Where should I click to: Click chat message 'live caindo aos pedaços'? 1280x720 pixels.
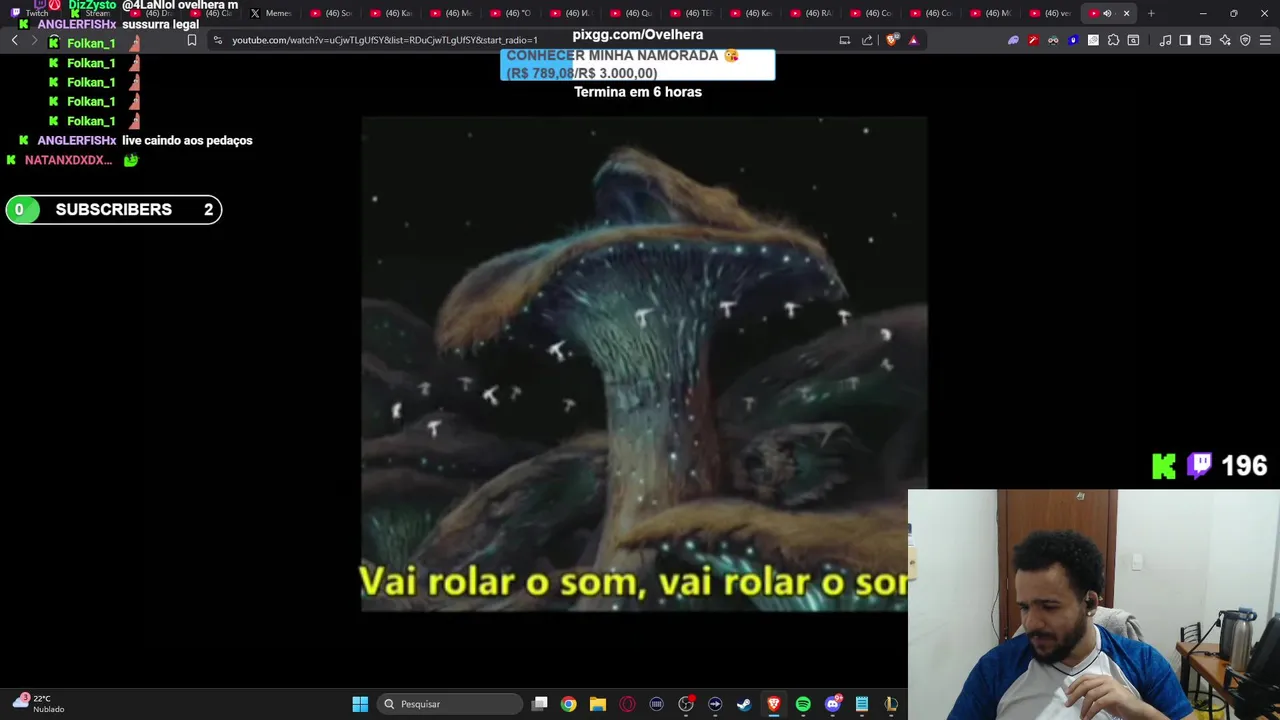[x=187, y=140]
